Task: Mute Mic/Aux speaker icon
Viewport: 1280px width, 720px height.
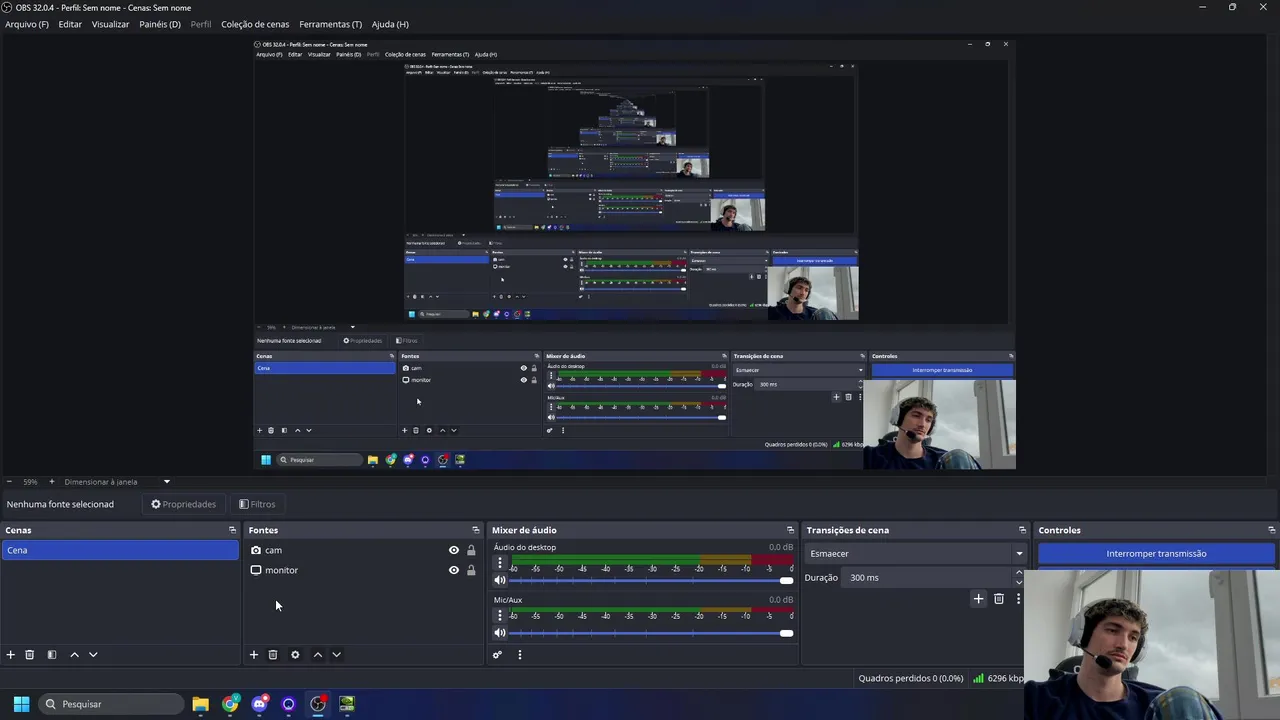Action: [x=500, y=633]
